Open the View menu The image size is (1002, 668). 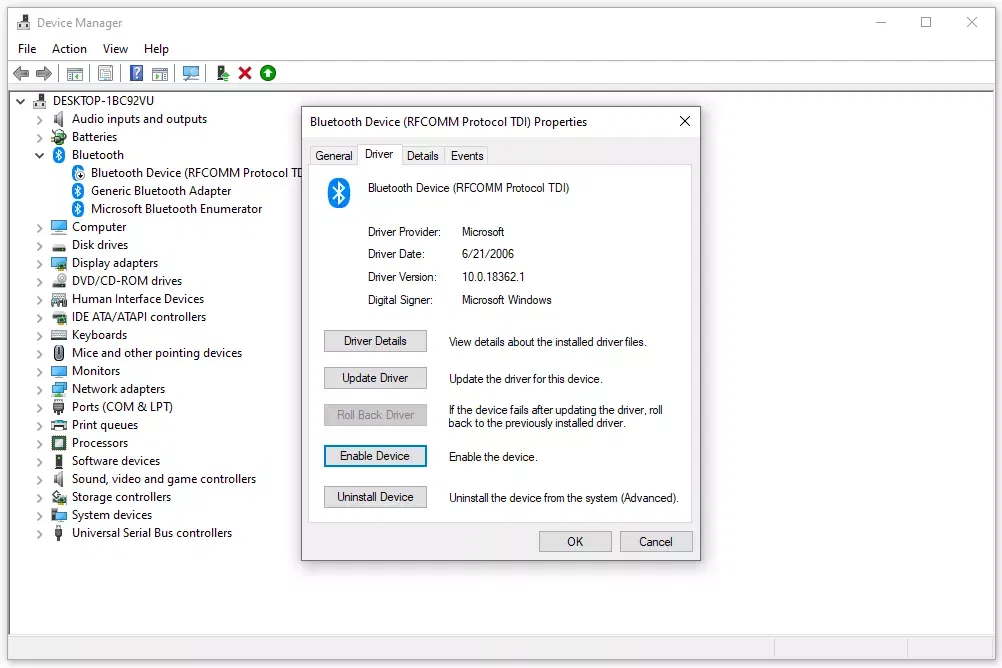pos(115,49)
